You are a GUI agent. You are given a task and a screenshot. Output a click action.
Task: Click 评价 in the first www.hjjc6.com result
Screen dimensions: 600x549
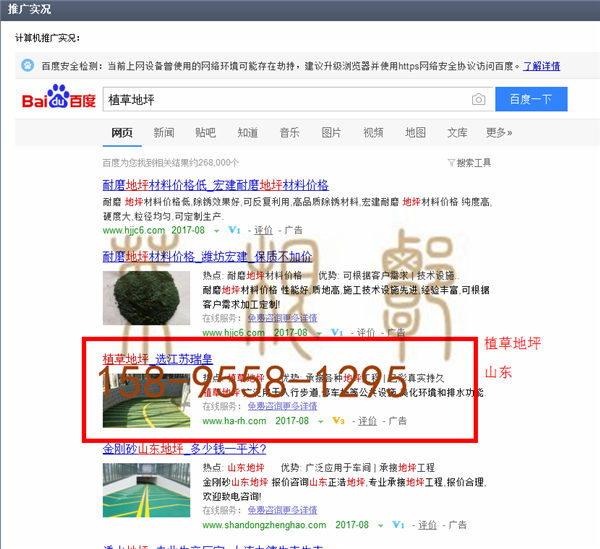coord(263,230)
